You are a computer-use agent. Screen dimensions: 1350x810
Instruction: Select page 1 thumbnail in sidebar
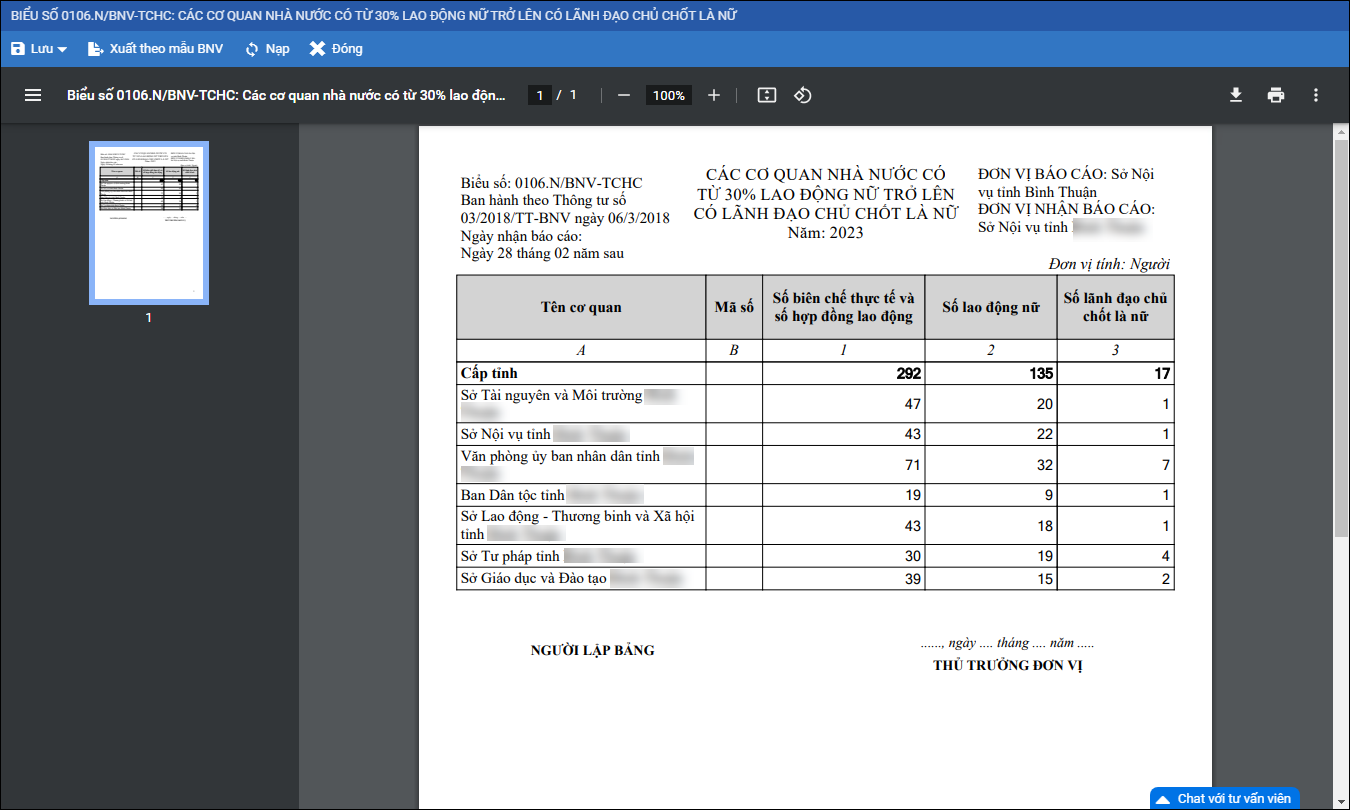[149, 223]
